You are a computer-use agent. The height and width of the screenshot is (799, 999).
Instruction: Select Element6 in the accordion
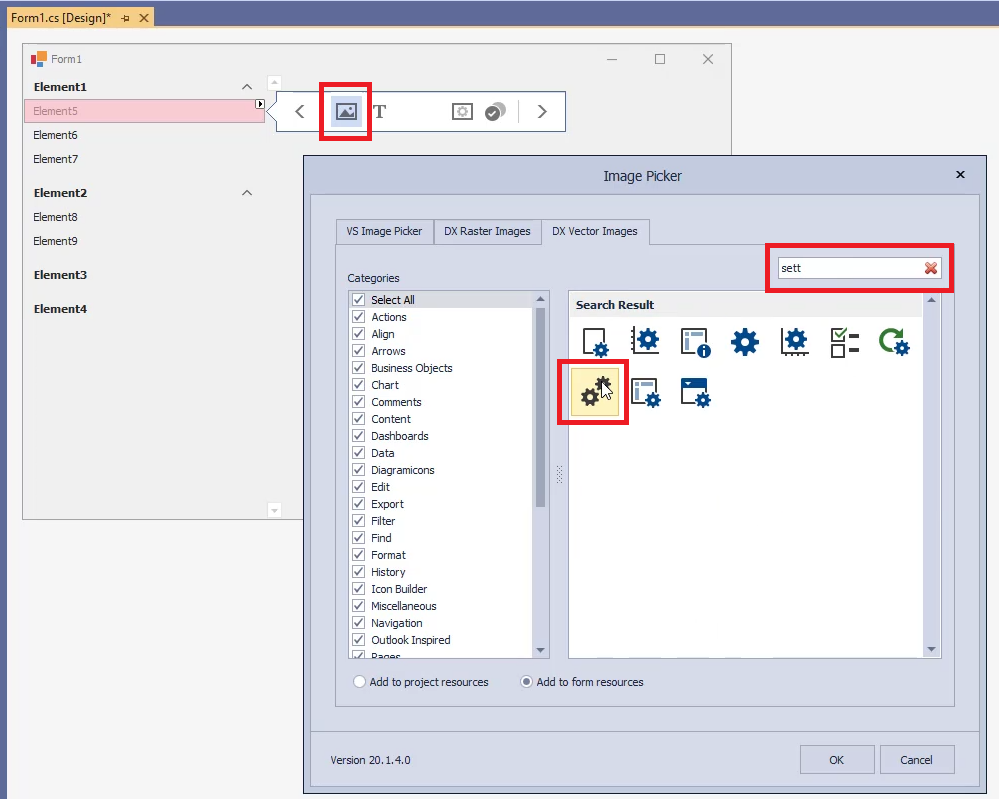pos(145,135)
